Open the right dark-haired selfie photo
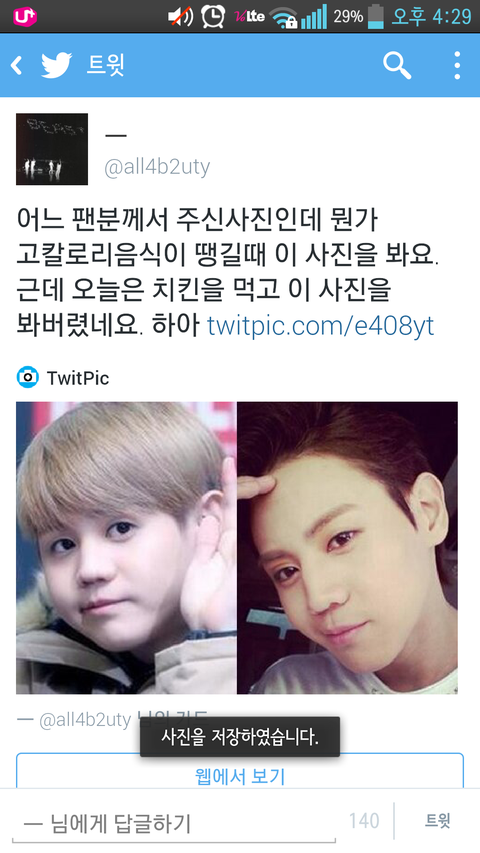Image resolution: width=480 pixels, height=853 pixels. 347,548
